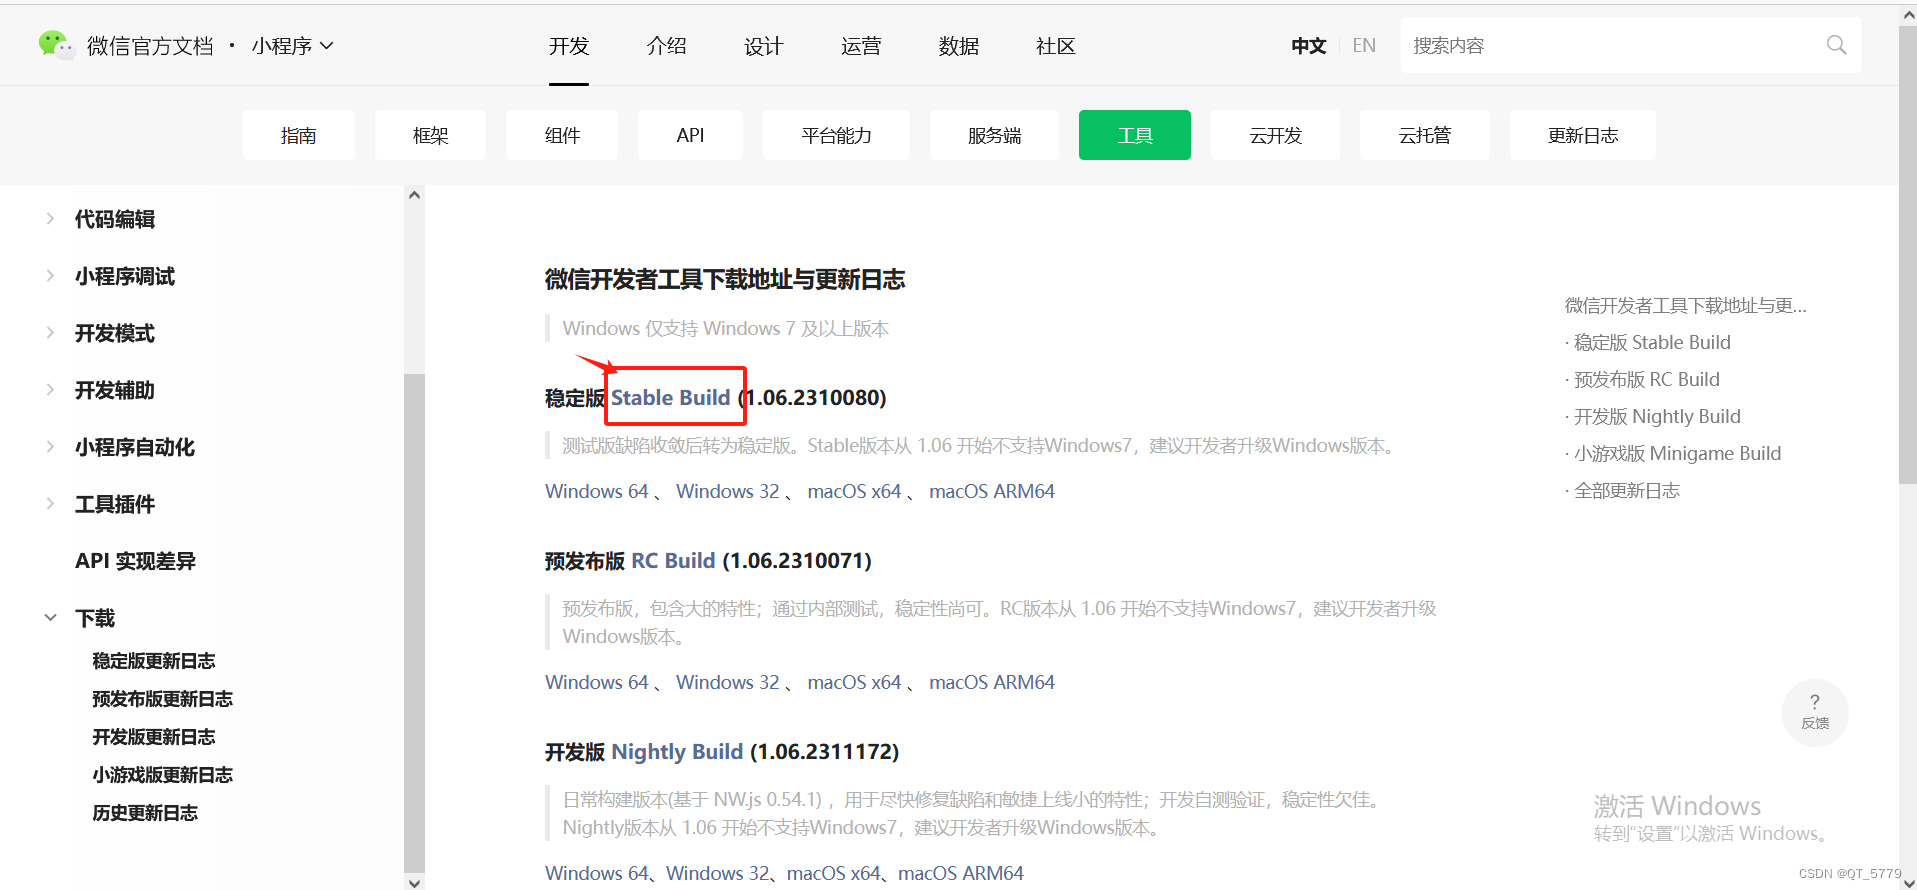Download RC Build for Windows 64

[x=597, y=682]
